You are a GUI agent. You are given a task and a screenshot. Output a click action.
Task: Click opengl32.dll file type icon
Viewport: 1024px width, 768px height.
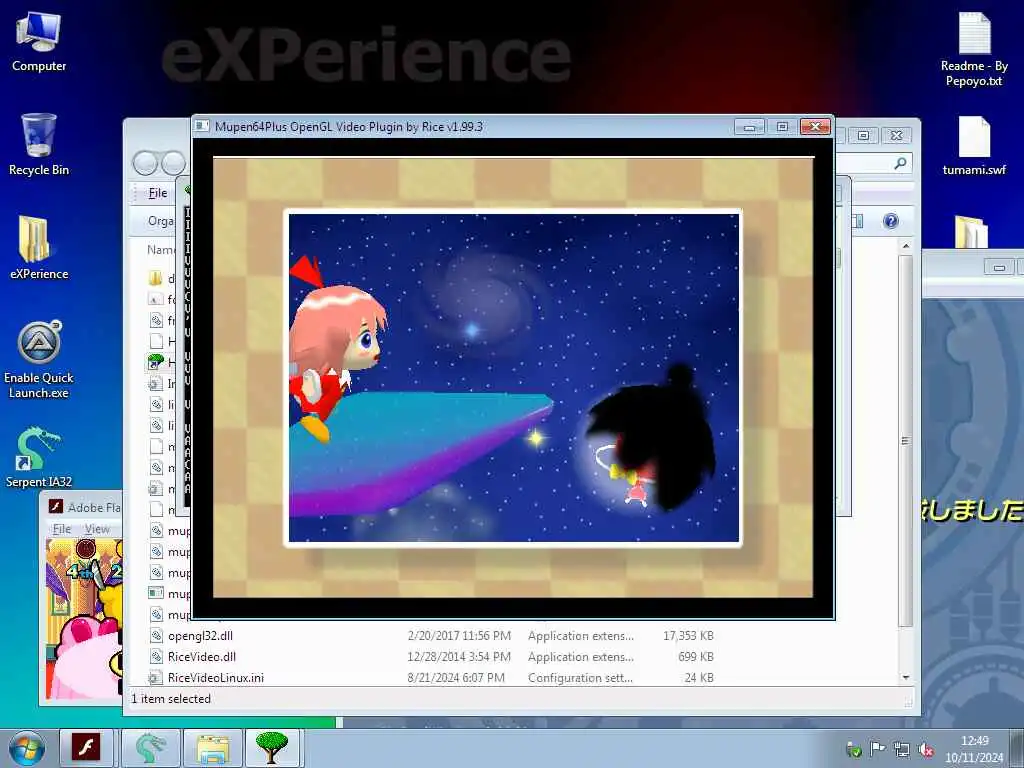point(156,635)
